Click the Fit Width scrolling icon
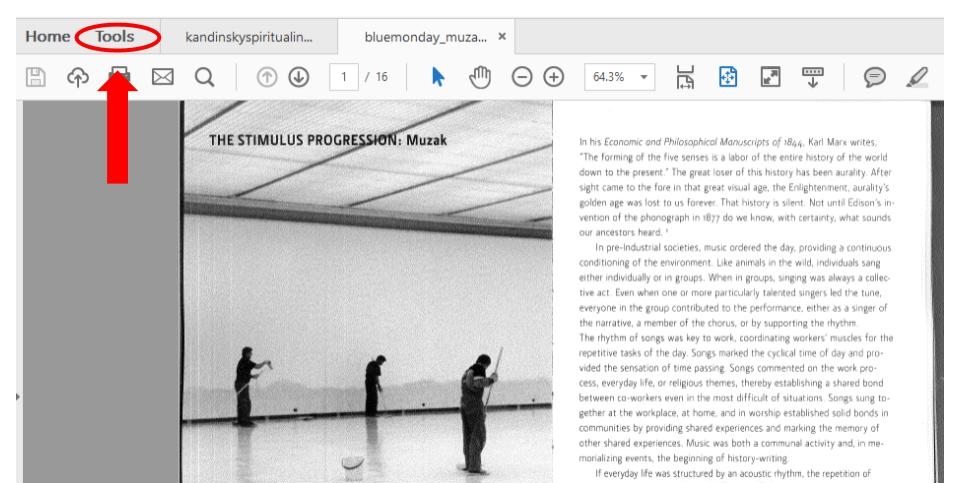This screenshot has width=960, height=483. [x=685, y=77]
